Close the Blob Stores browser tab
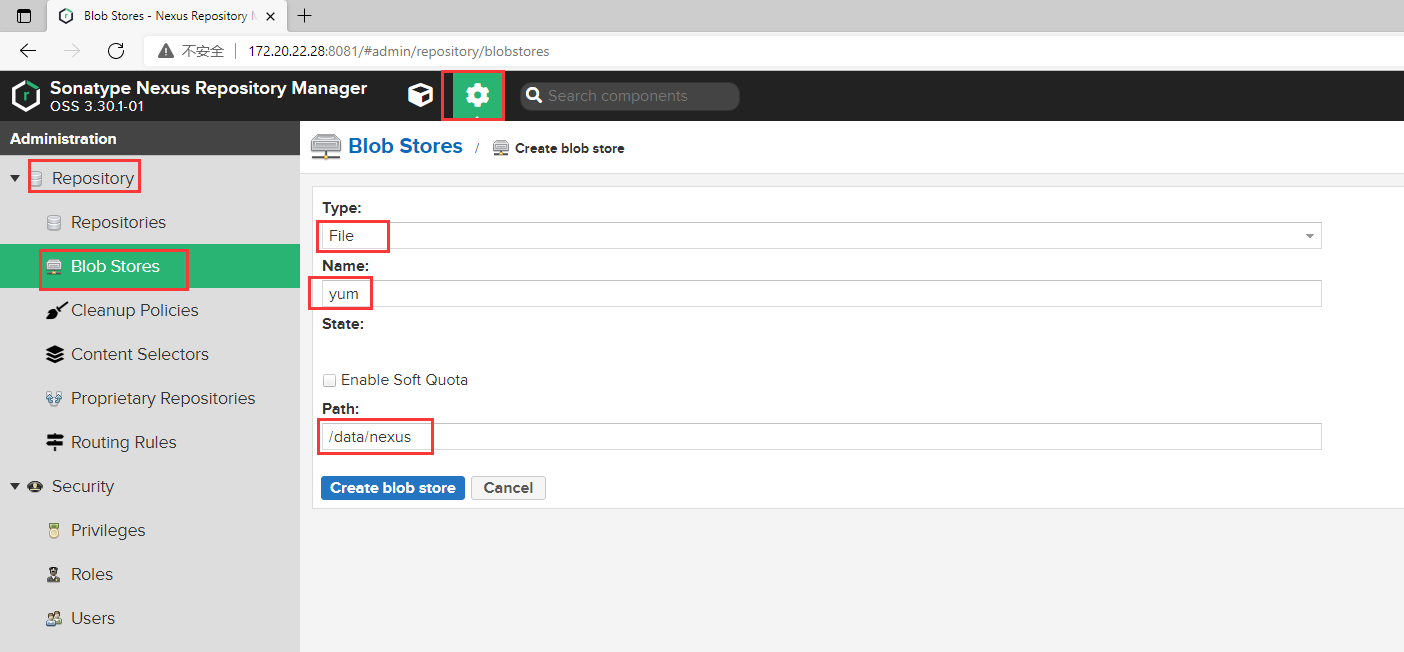 270,16
